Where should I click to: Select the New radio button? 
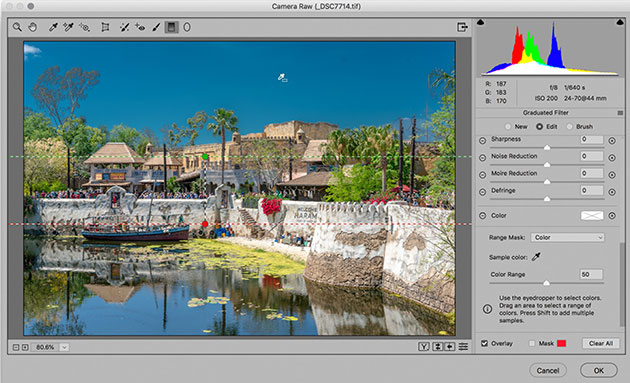[508, 127]
